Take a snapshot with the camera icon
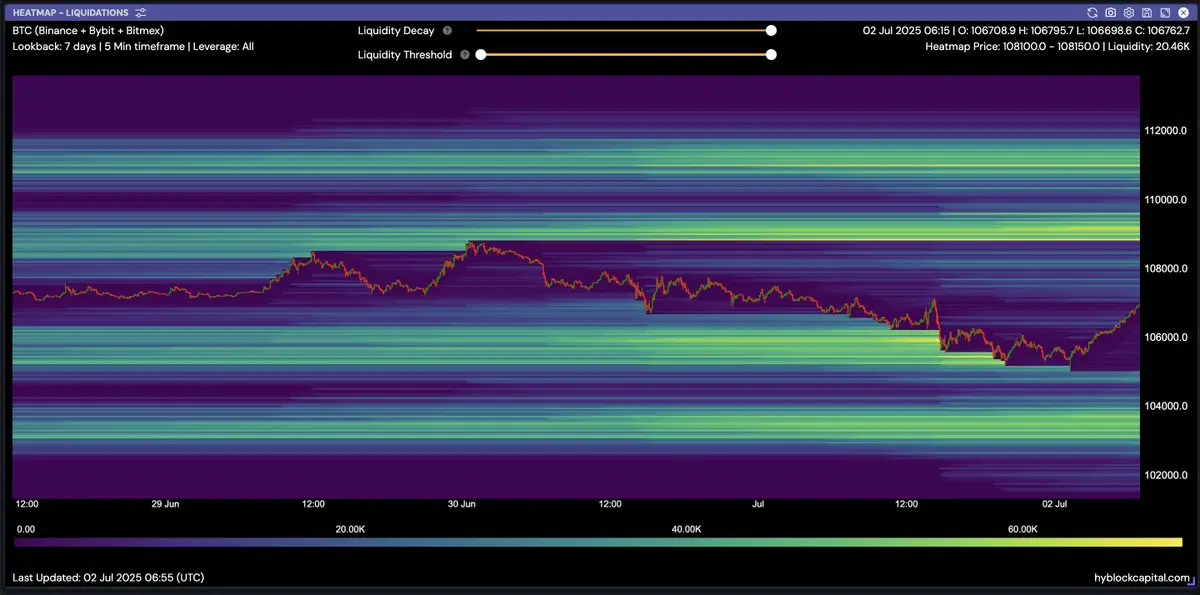 pos(1111,12)
